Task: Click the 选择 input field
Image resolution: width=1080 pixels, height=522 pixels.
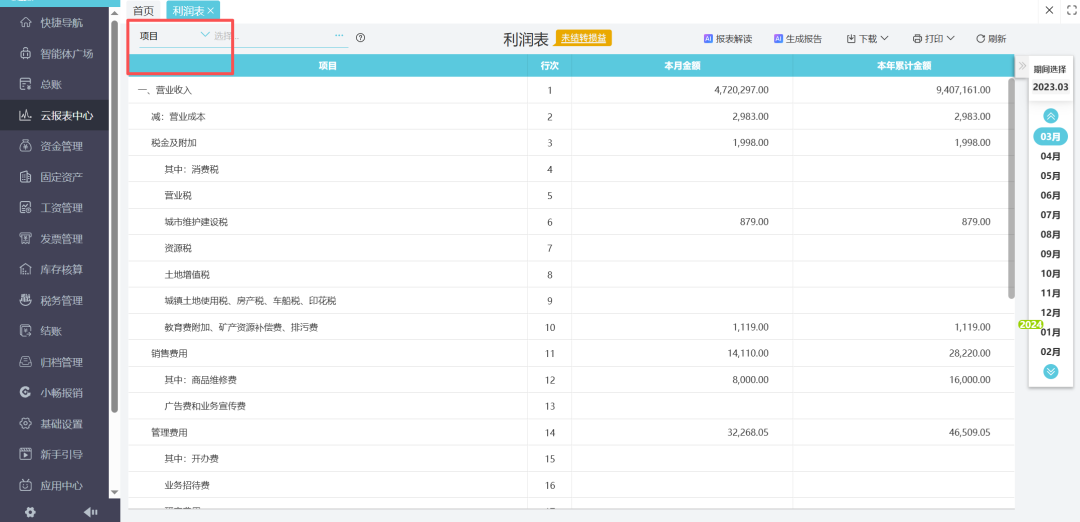Action: [270, 36]
